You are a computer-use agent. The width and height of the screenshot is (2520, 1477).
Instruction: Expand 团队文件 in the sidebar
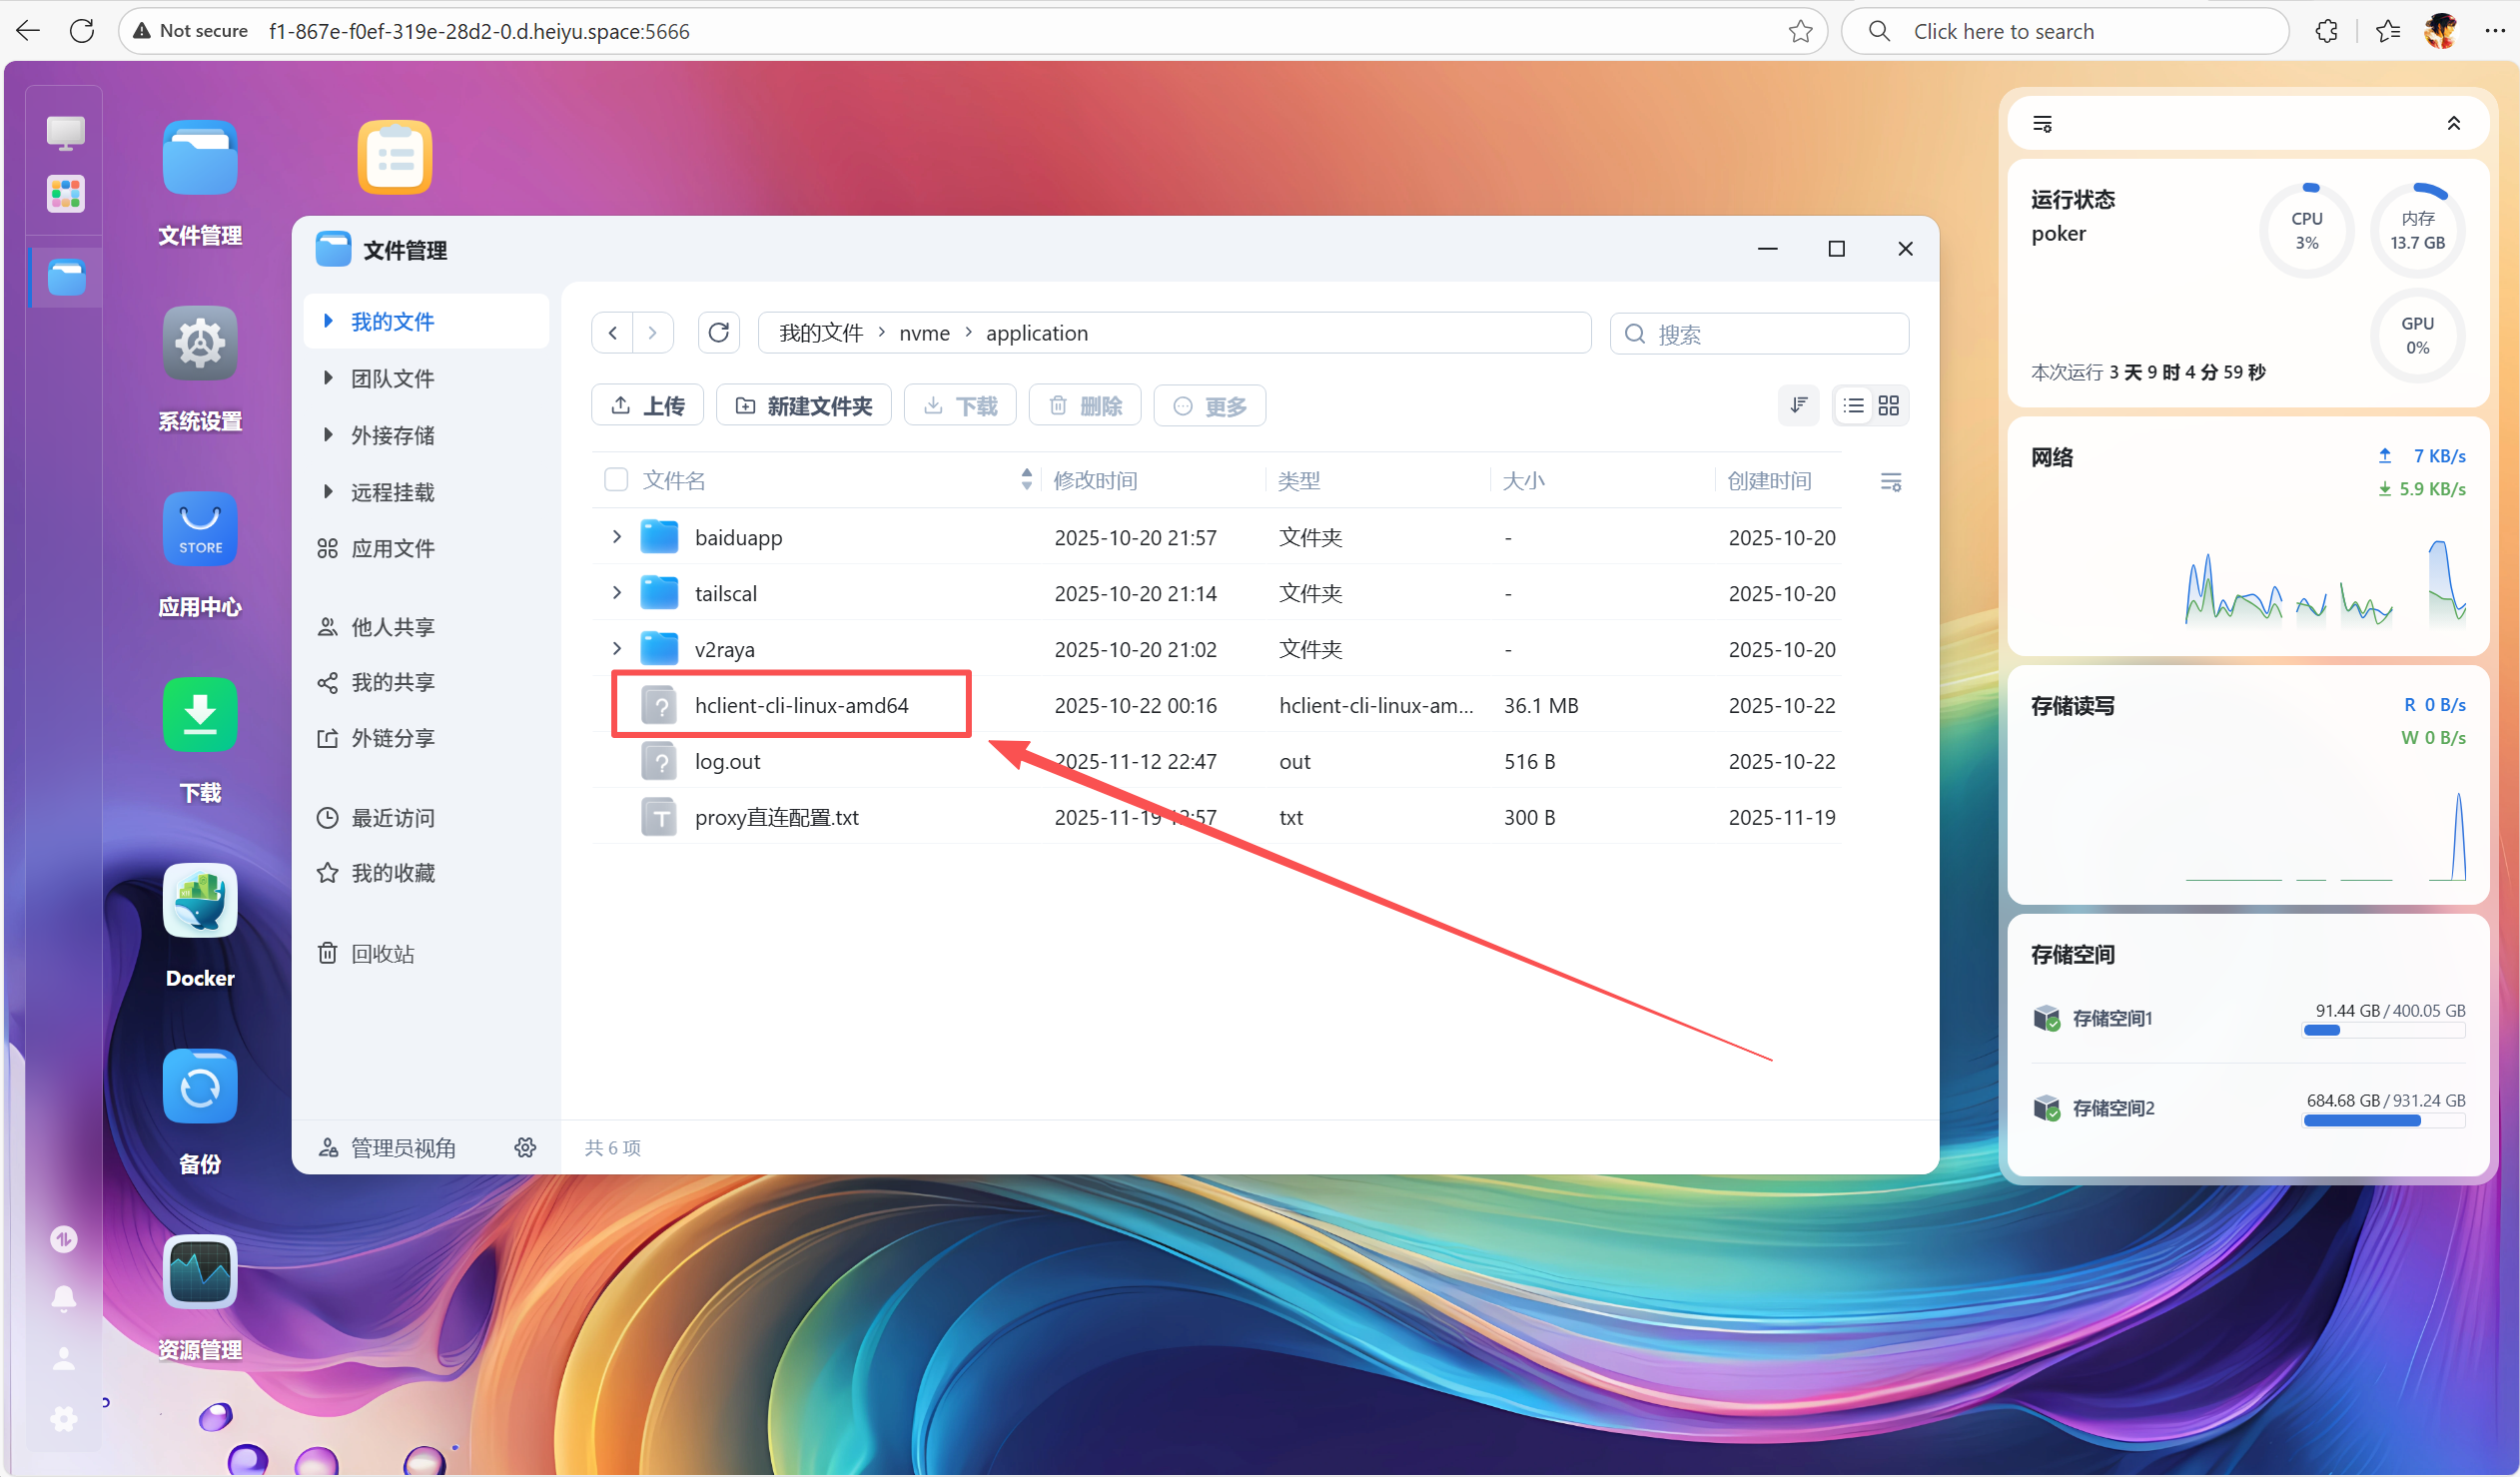pos(328,378)
